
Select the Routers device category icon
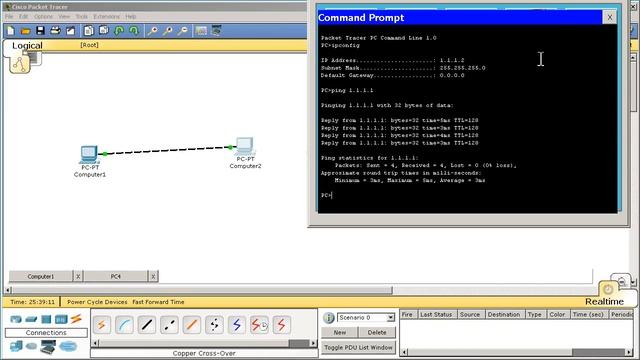tap(16, 319)
